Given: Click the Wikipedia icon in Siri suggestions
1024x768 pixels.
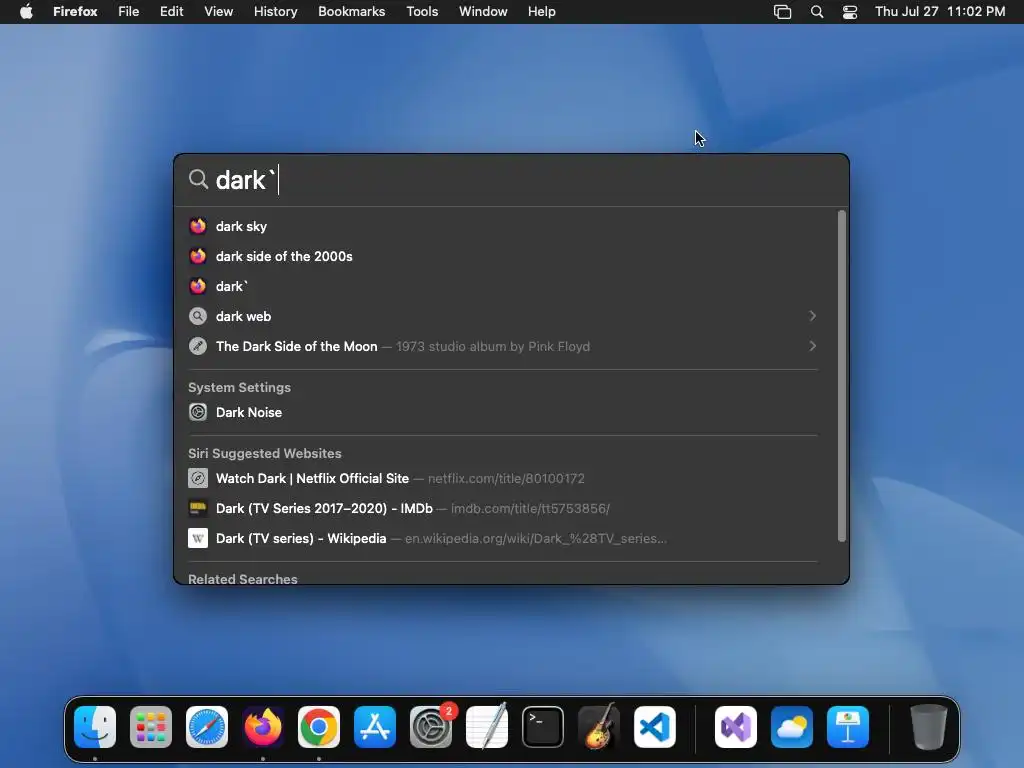Looking at the screenshot, I should pyautogui.click(x=198, y=538).
